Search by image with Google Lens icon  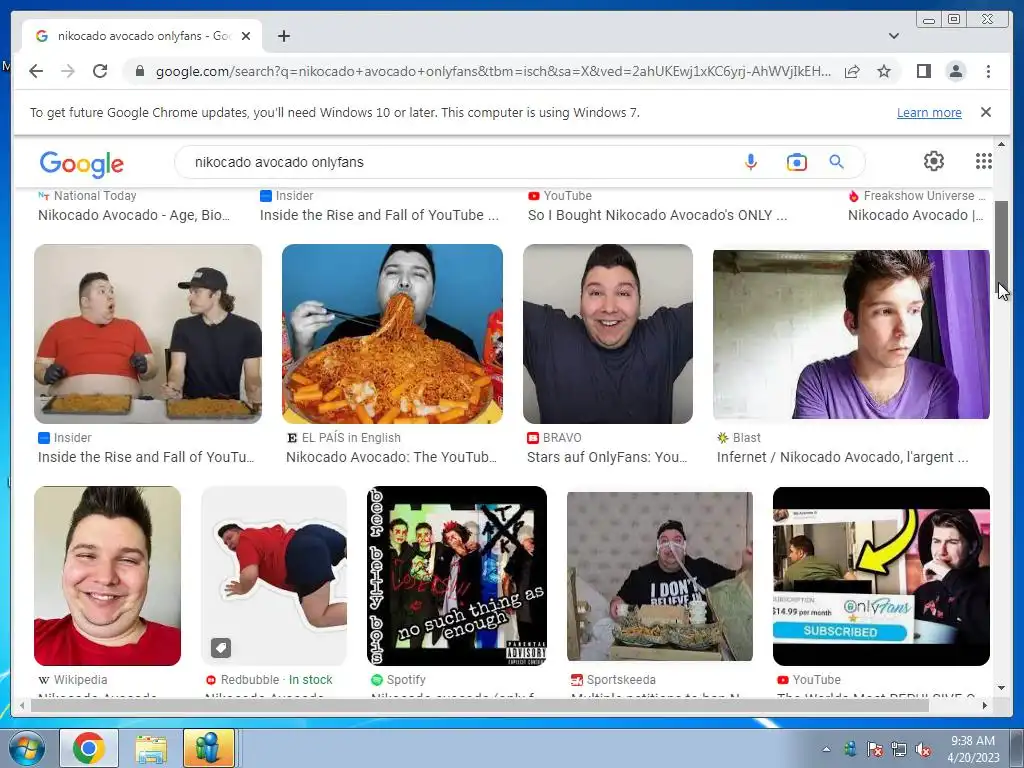pos(797,162)
